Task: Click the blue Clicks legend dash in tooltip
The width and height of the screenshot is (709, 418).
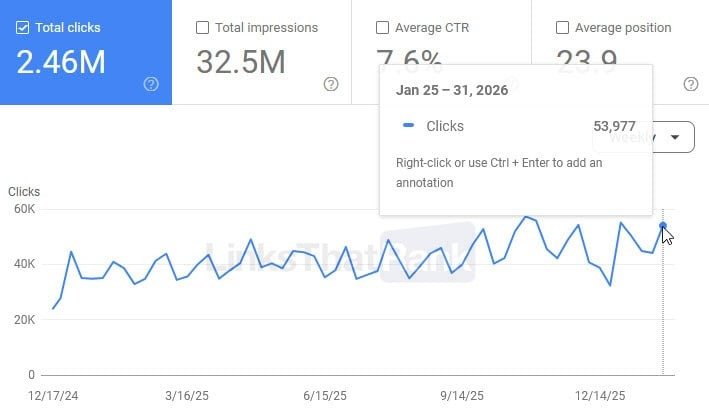Action: 408,126
